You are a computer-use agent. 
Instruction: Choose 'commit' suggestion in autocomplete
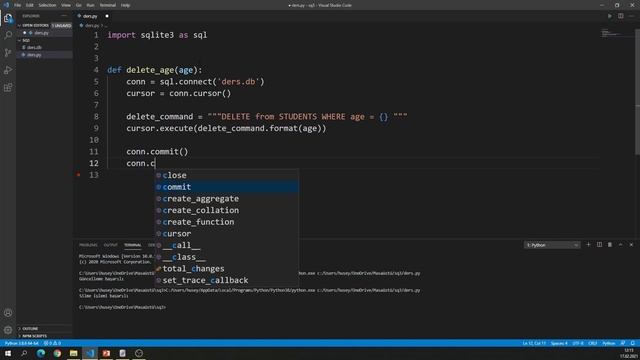pos(227,187)
